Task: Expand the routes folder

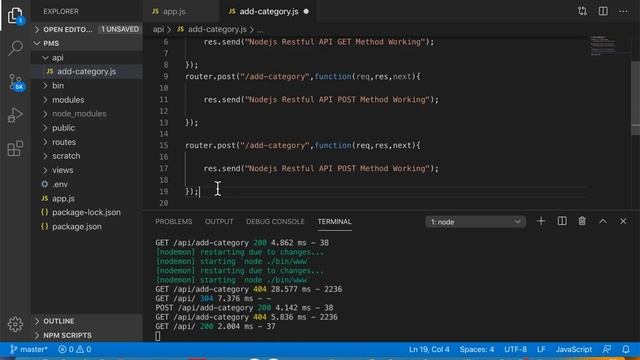Action: [87, 142]
